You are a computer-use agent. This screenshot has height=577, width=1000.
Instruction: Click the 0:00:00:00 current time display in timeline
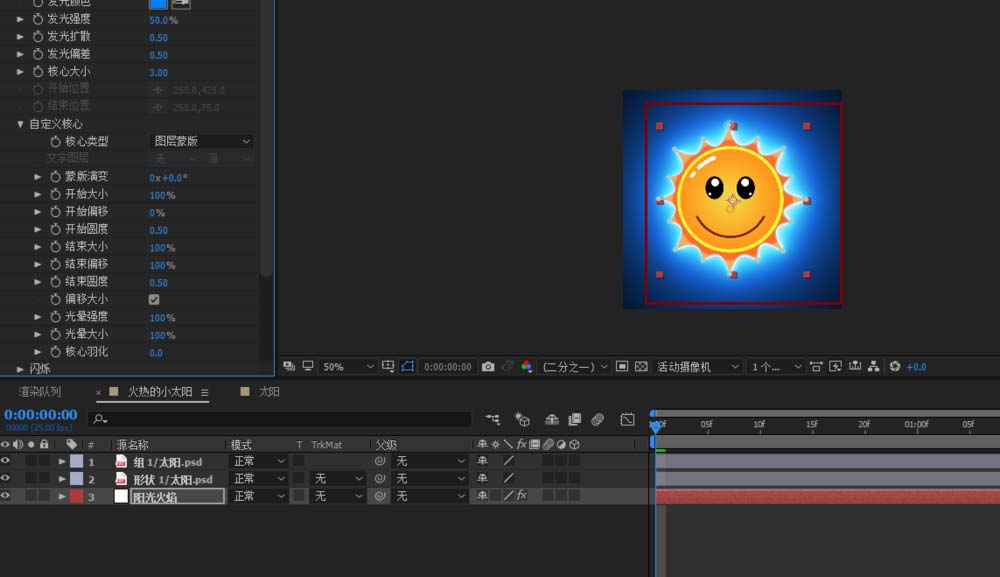pyautogui.click(x=41, y=415)
